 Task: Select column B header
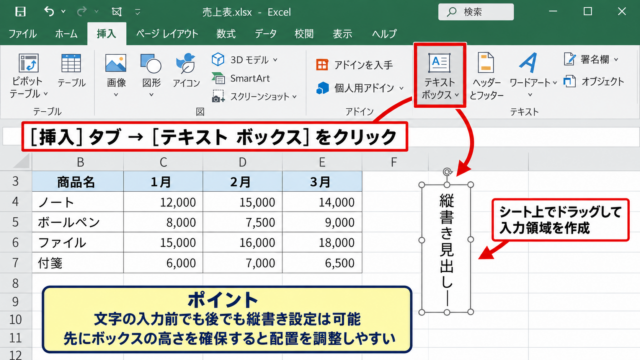coord(78,162)
